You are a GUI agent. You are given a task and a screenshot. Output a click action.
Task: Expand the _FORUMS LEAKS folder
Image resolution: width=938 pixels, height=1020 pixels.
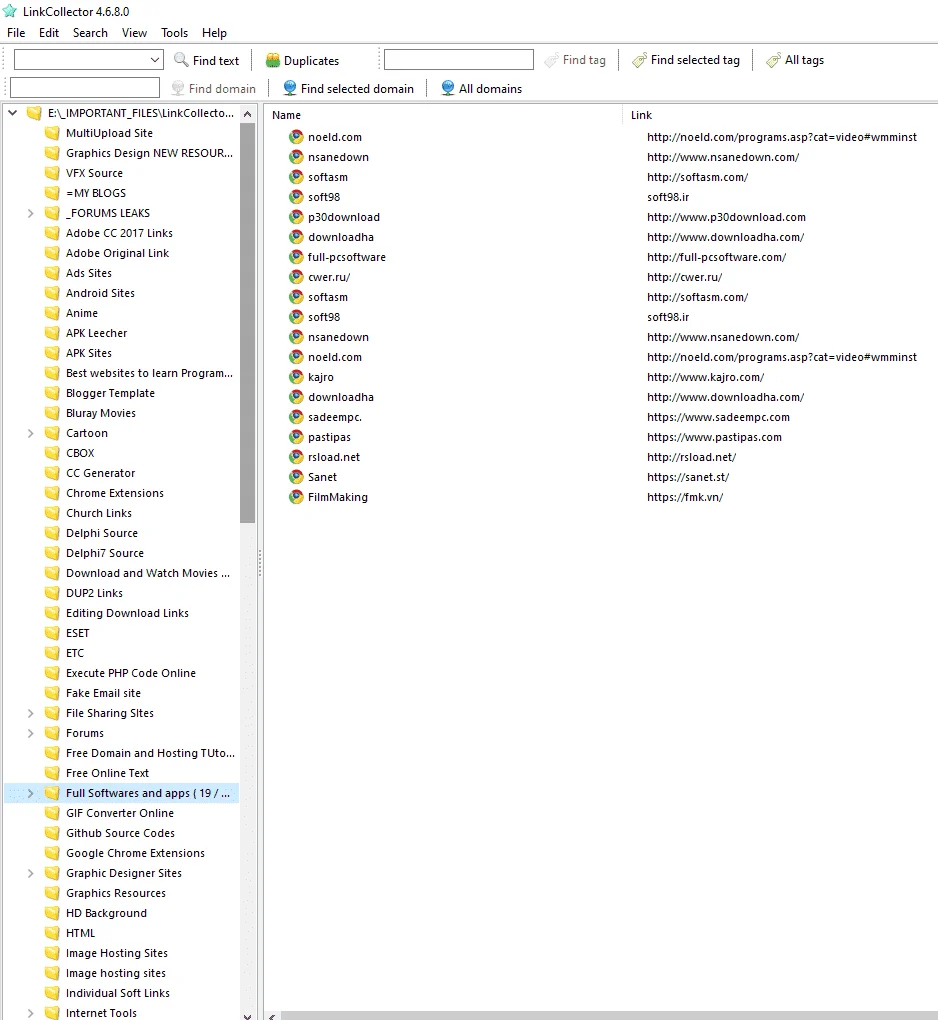click(x=31, y=213)
